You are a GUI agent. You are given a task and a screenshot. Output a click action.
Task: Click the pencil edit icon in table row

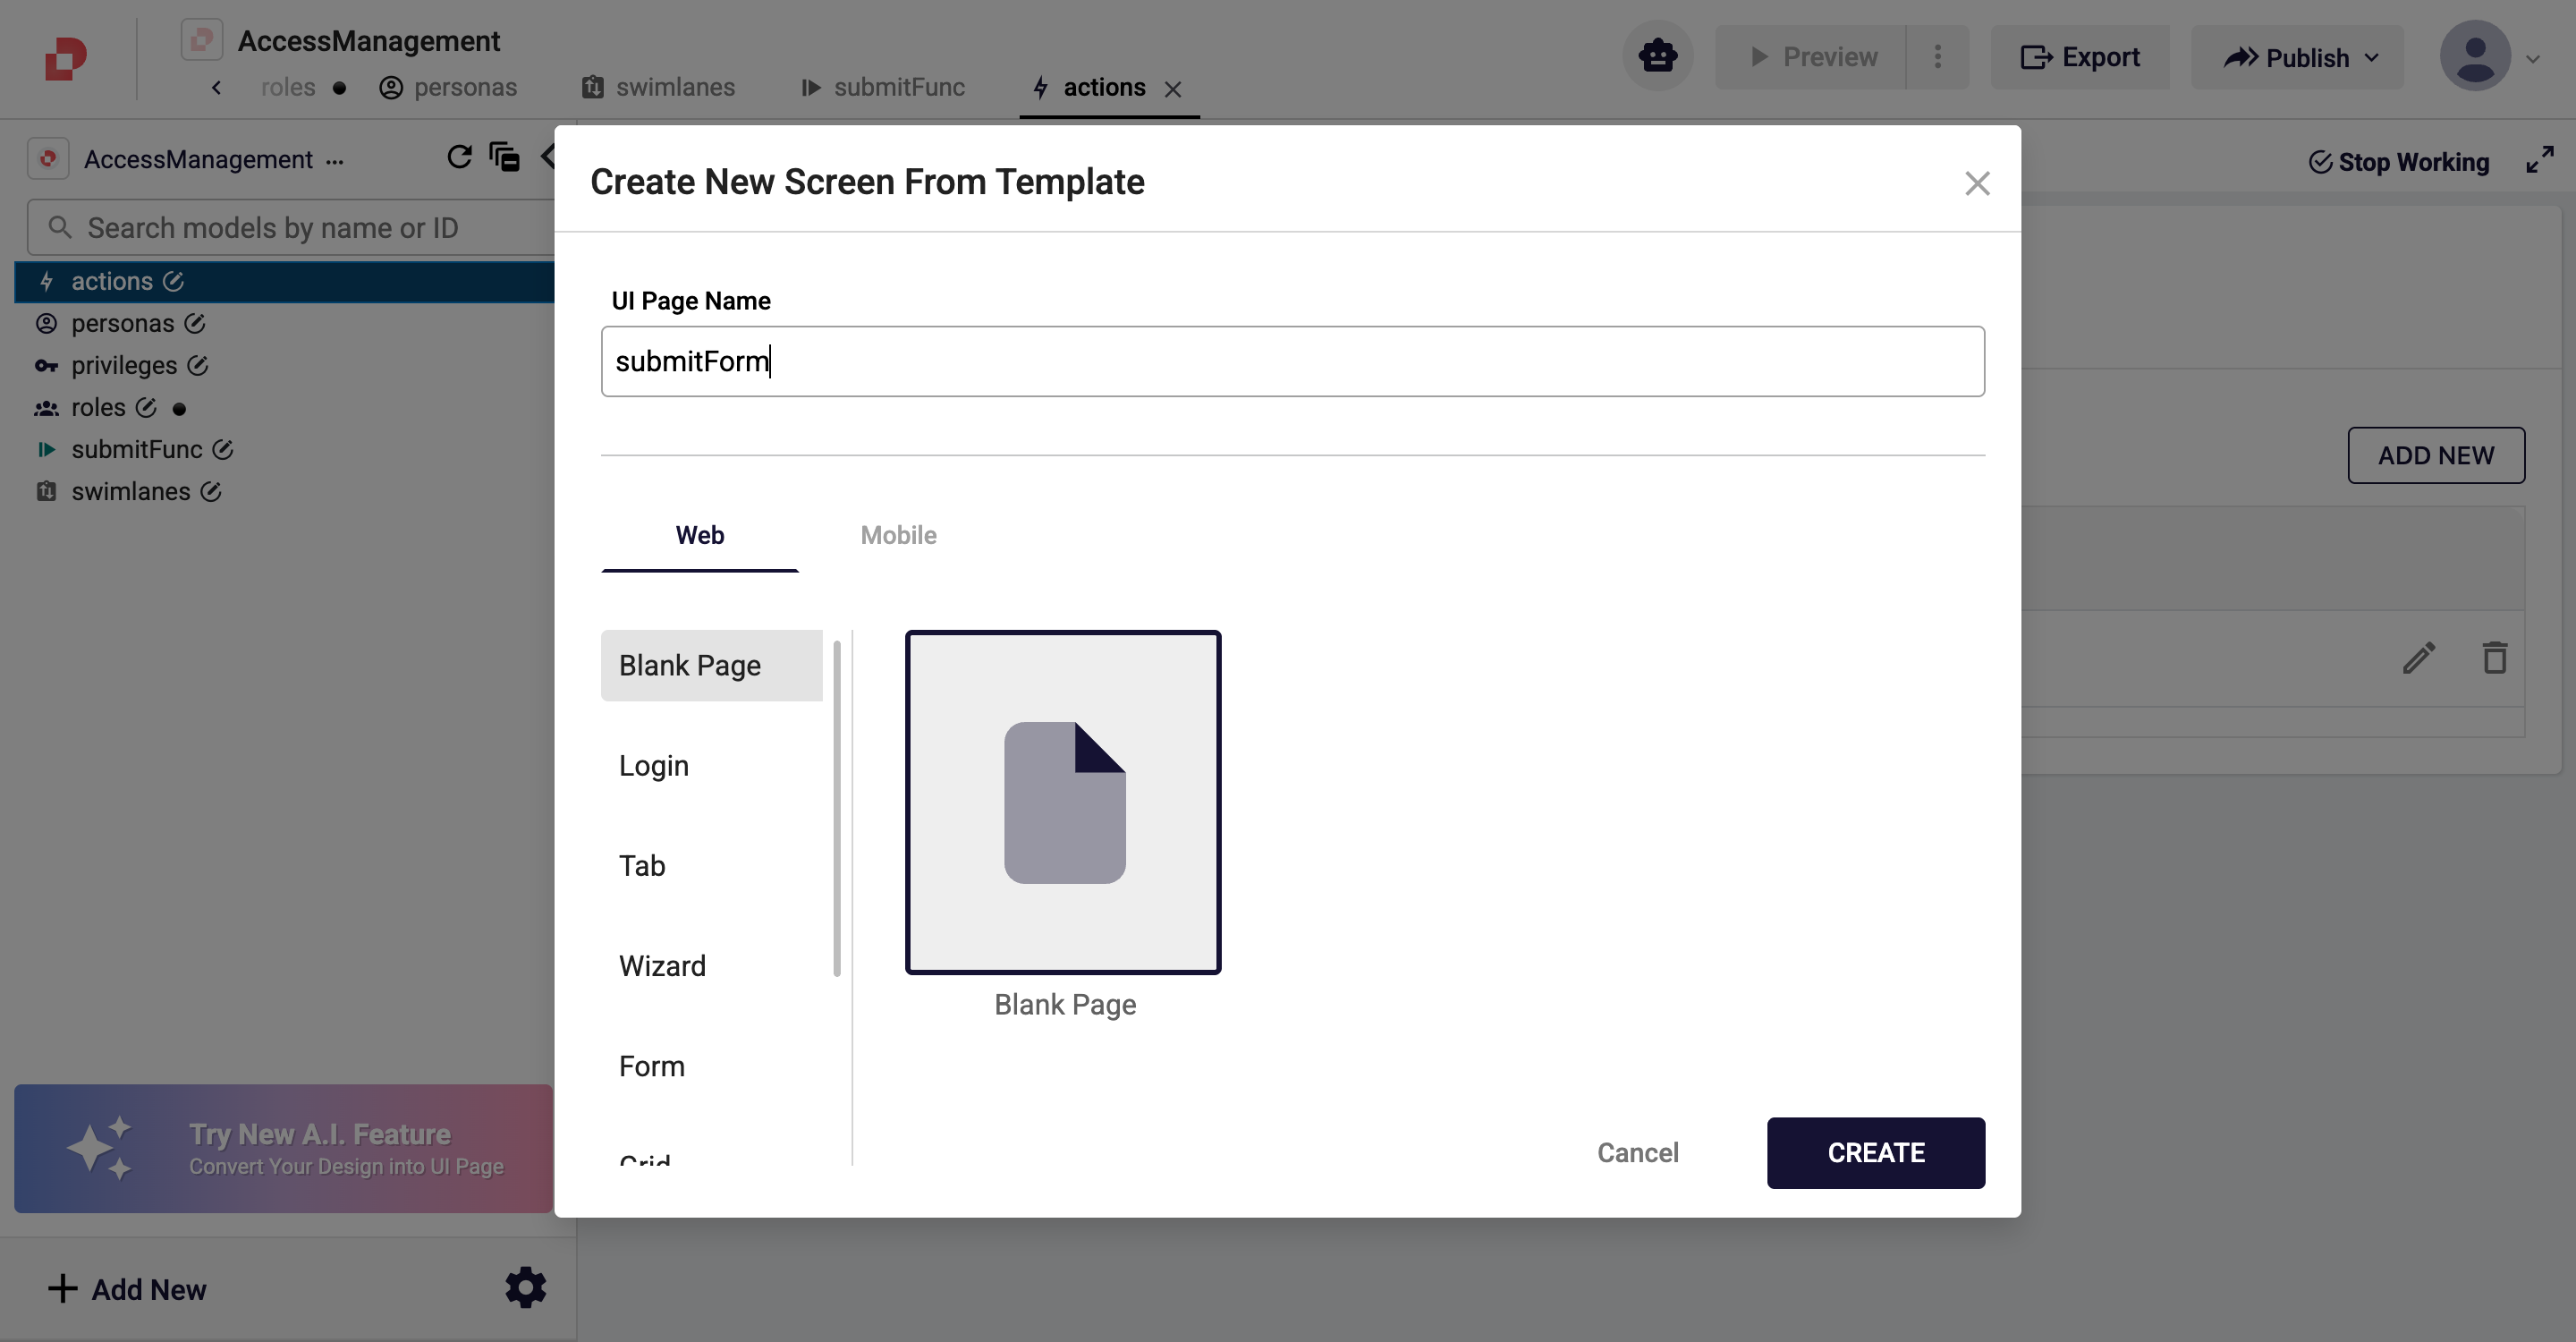click(x=2419, y=658)
